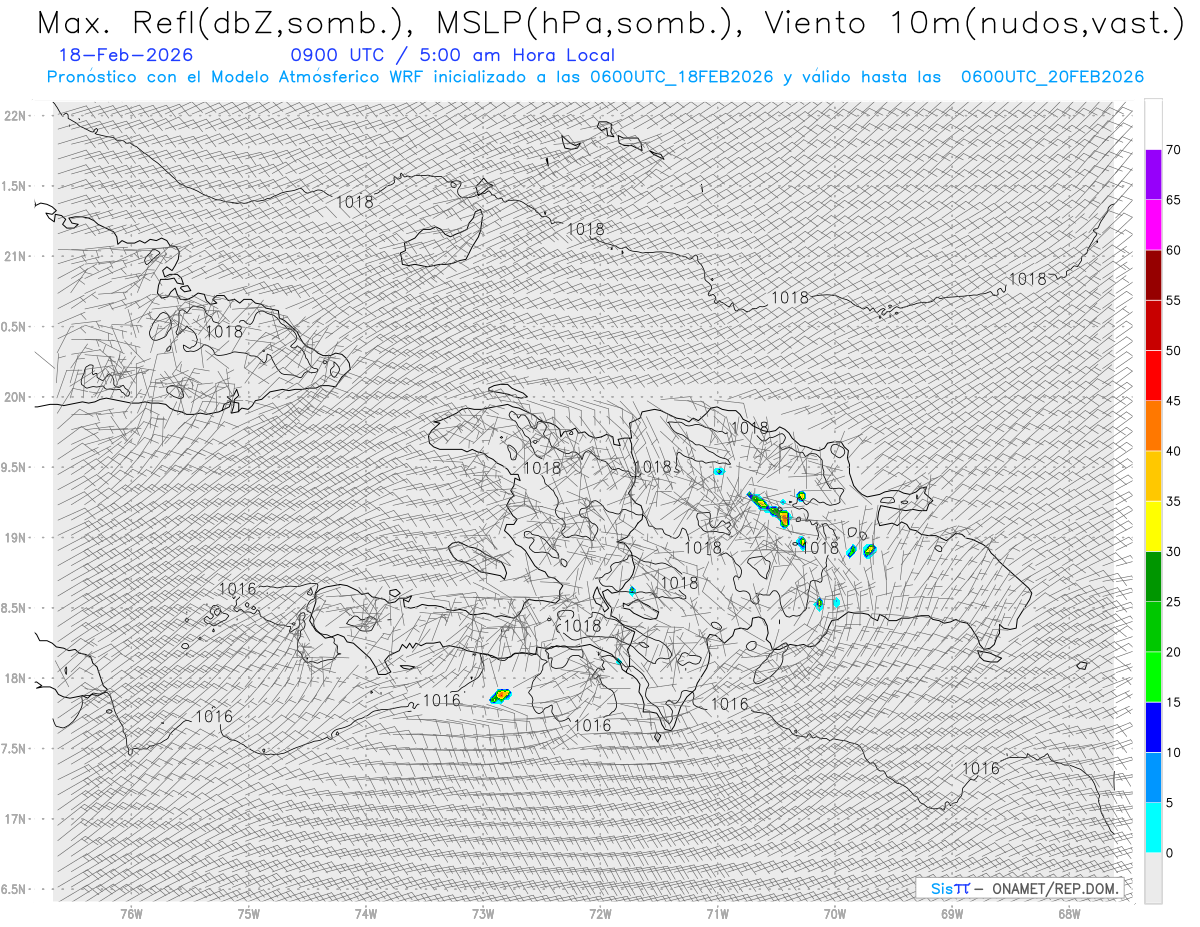Click the colorbar tick label 50
Image resolution: width=1200 pixels, height=927 pixels.
pyautogui.click(x=1173, y=351)
